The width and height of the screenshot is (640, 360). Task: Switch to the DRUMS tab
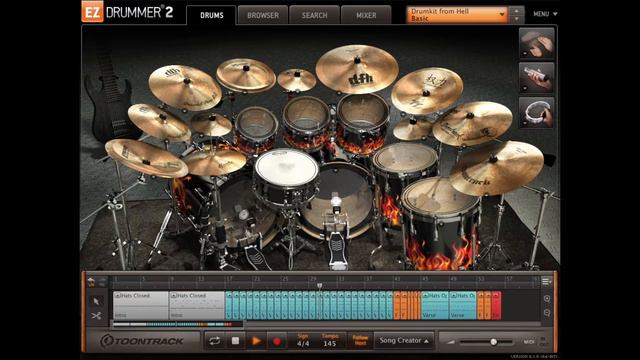(x=211, y=15)
